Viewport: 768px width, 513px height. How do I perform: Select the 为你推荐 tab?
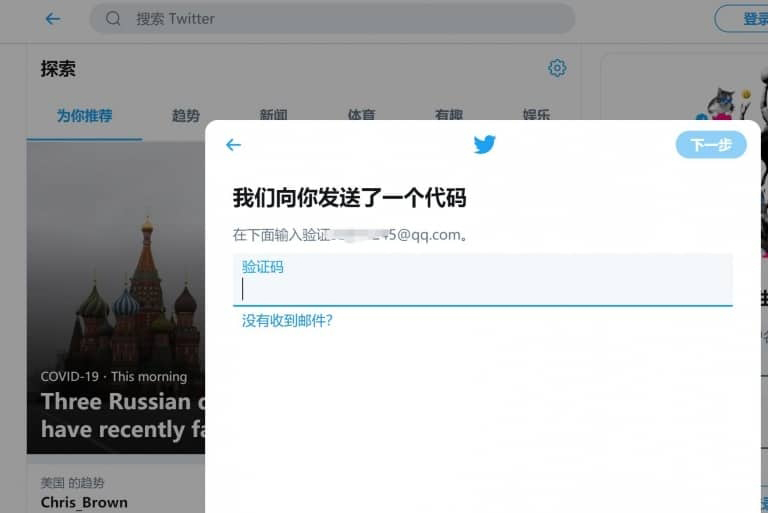tap(84, 116)
